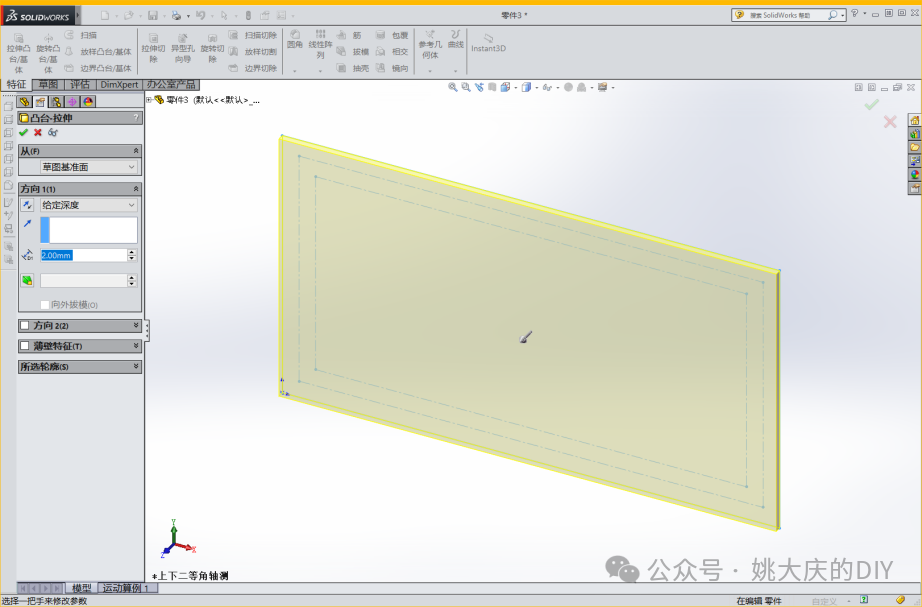Image resolution: width=922 pixels, height=607 pixels.
Task: Select the 放样切割 lofted cut tool
Action: 253,52
